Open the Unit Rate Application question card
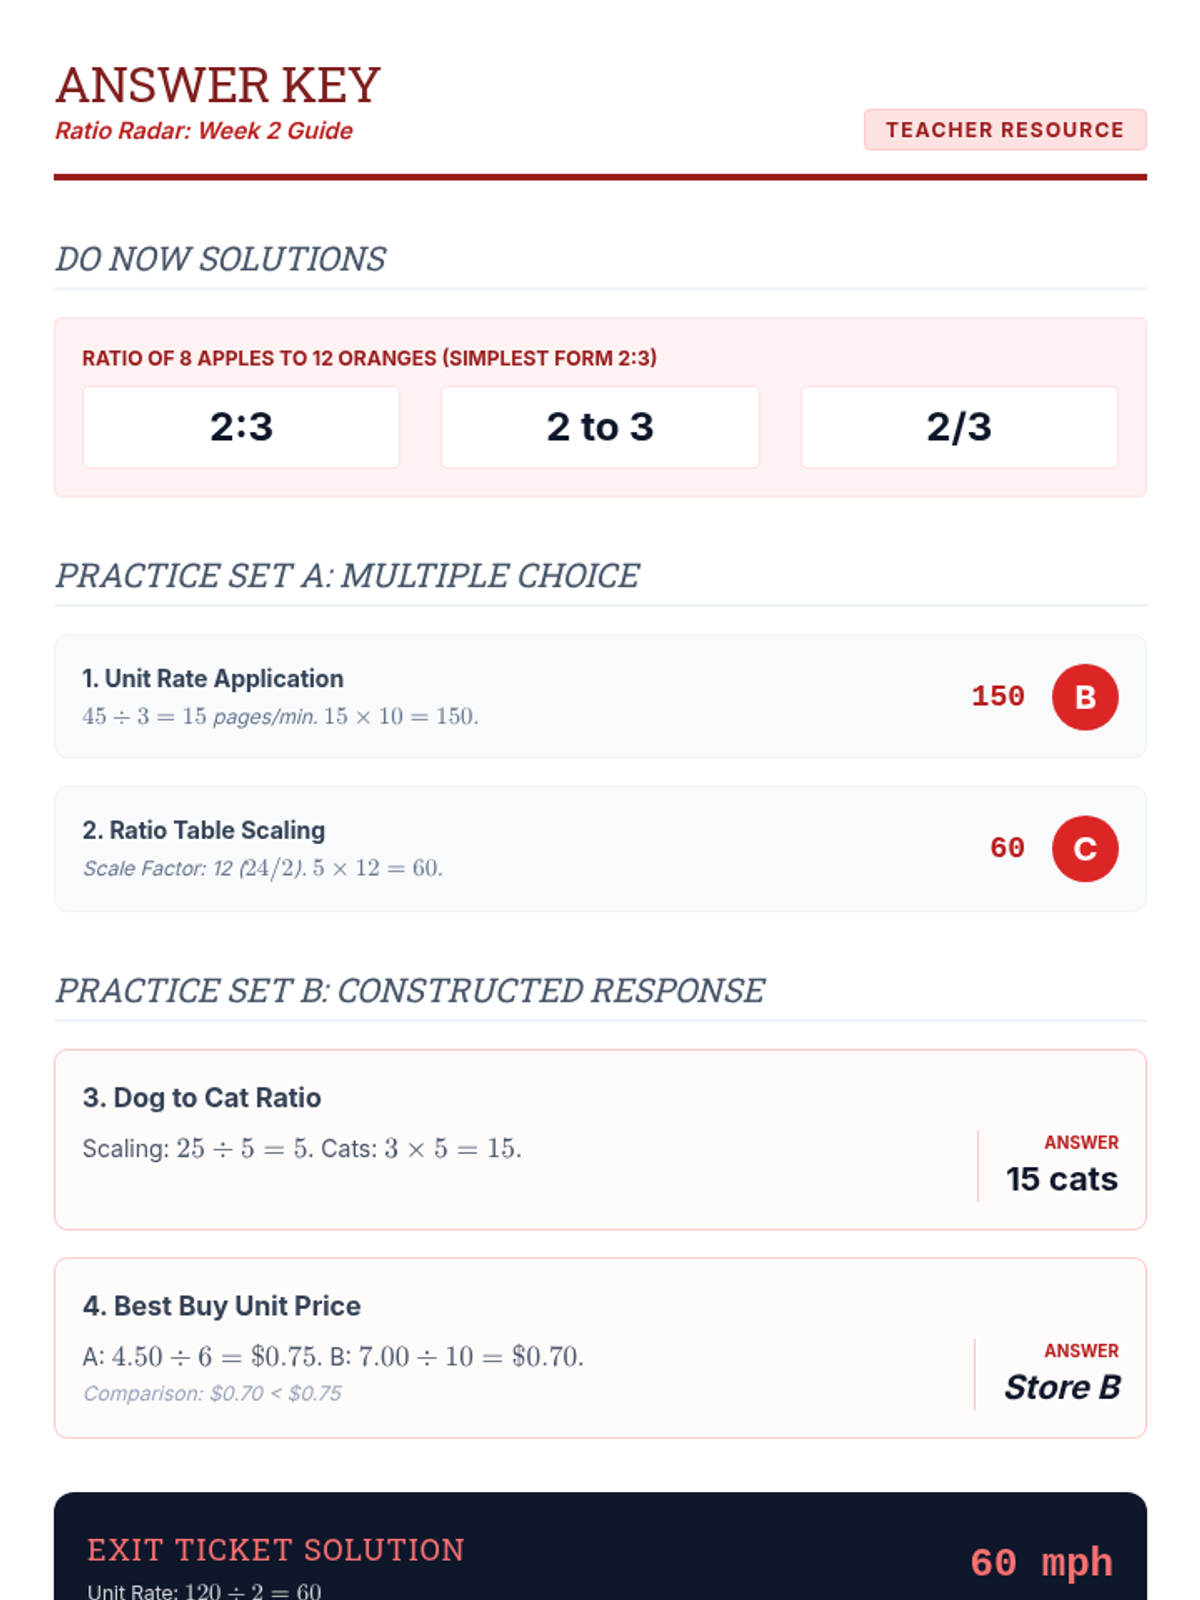Image resolution: width=1200 pixels, height=1600 pixels. point(600,697)
